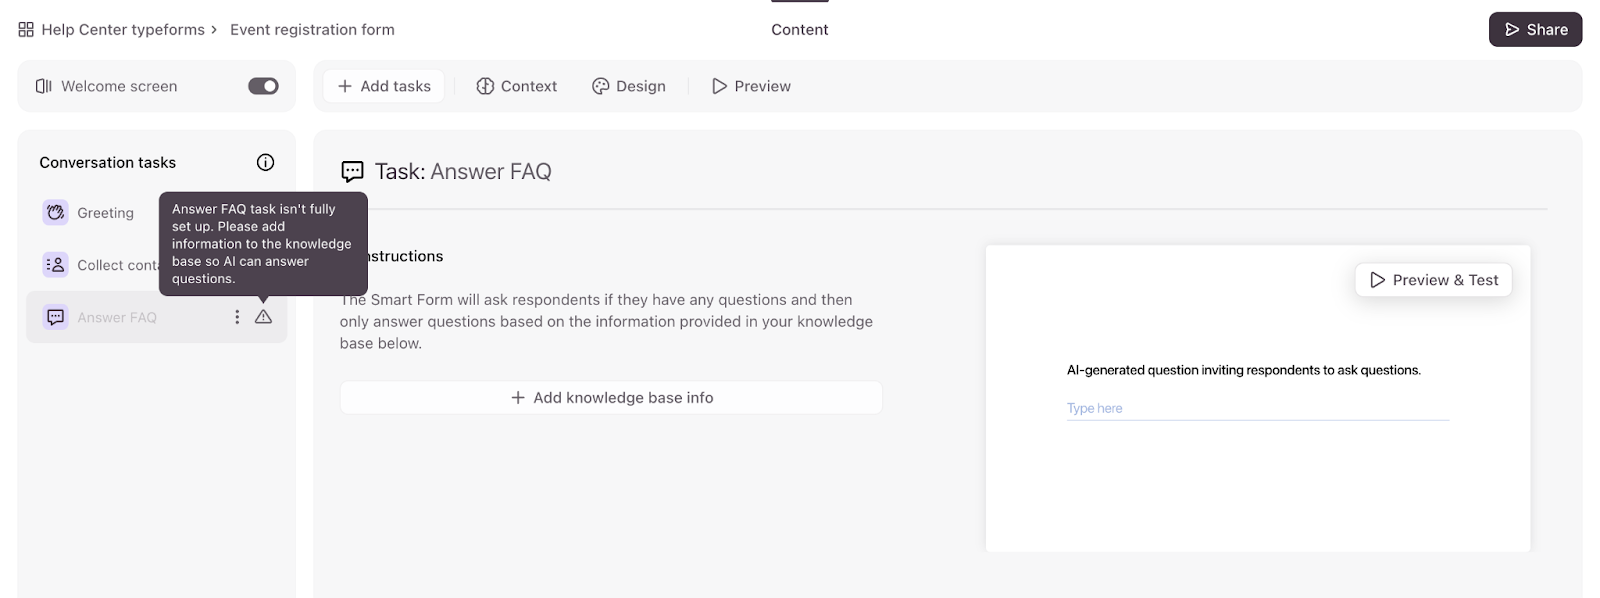Open the Answer FAQ three-dot menu
The width and height of the screenshot is (1600, 598).
tap(237, 317)
